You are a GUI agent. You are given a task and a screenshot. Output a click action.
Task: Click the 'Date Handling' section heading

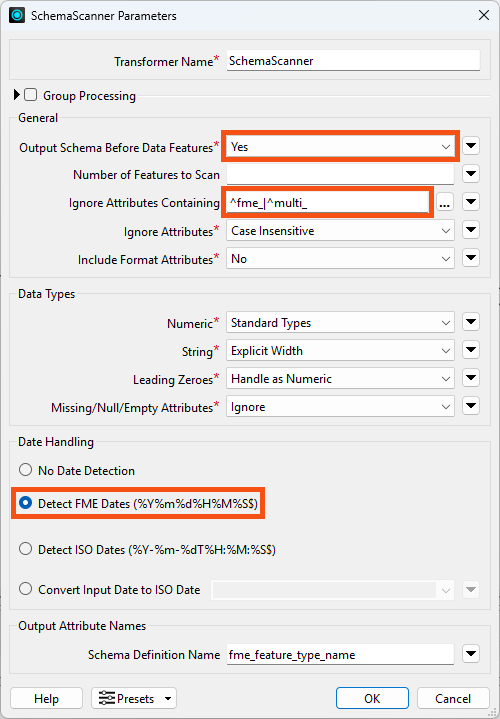click(56, 442)
